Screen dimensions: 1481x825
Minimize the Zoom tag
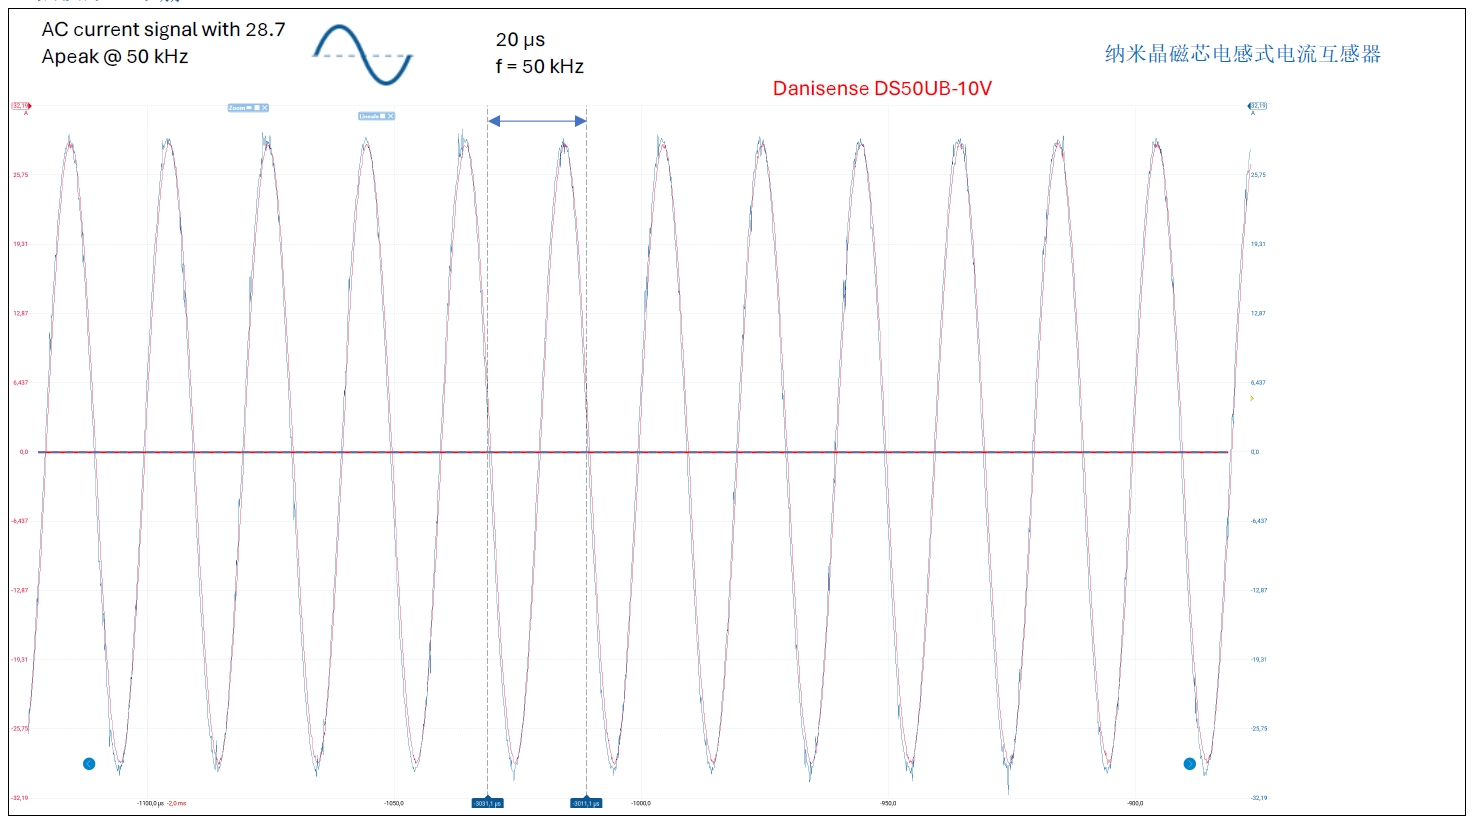[x=249, y=107]
